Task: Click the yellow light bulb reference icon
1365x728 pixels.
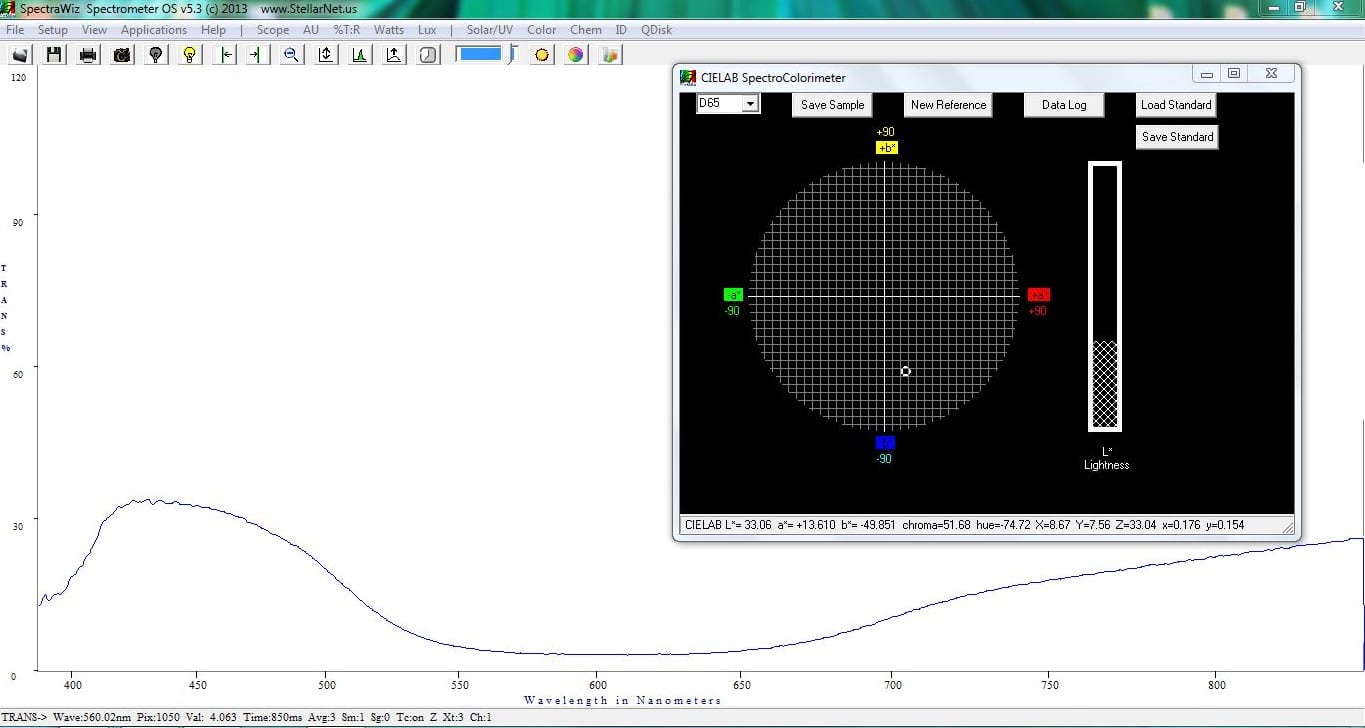Action: (x=190, y=55)
